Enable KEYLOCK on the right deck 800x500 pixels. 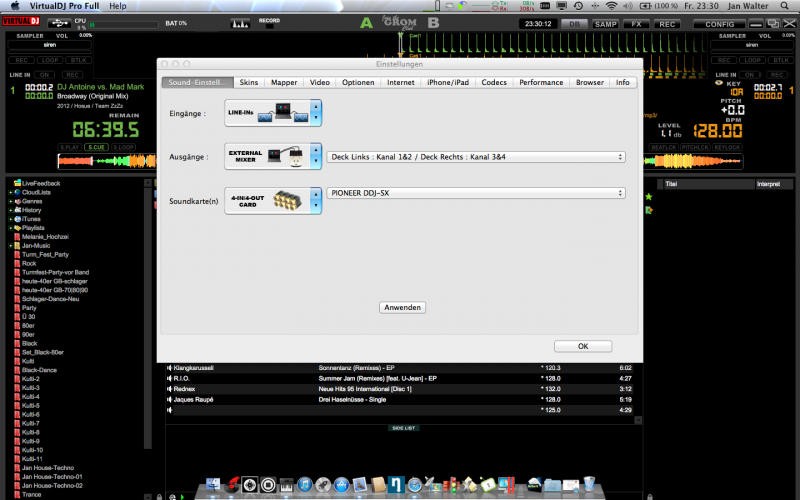727,147
